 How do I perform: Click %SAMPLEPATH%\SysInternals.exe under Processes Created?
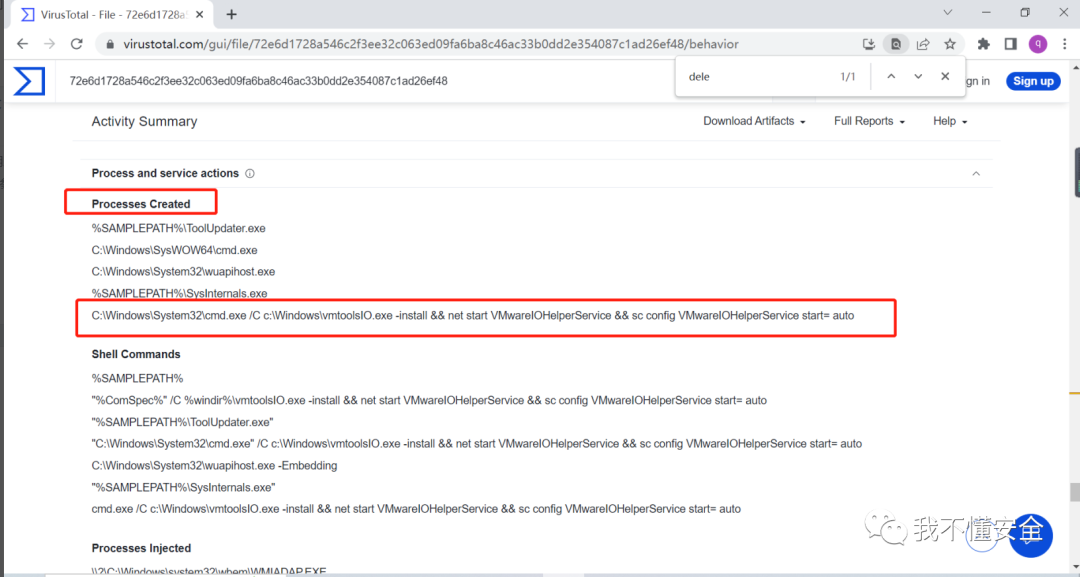pyautogui.click(x=179, y=293)
